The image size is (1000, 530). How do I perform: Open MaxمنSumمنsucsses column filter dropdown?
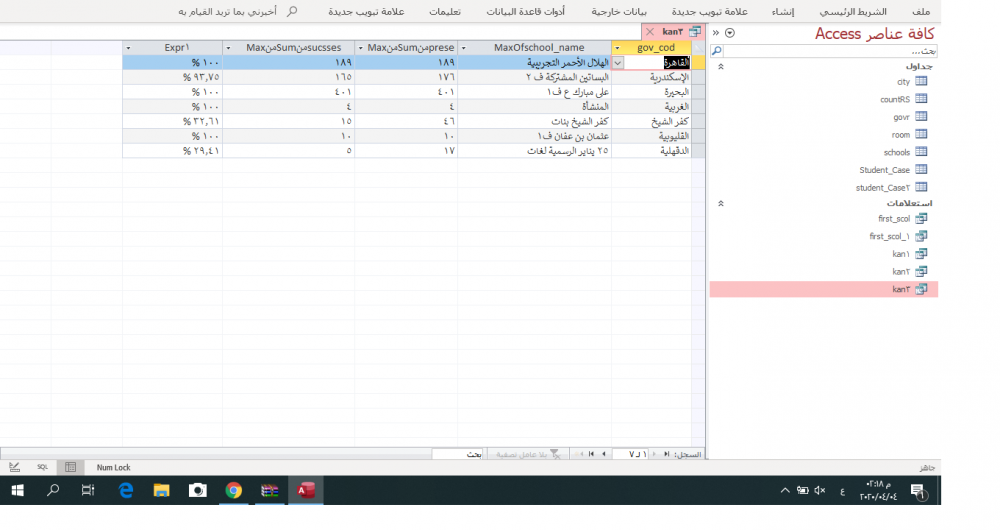228,48
